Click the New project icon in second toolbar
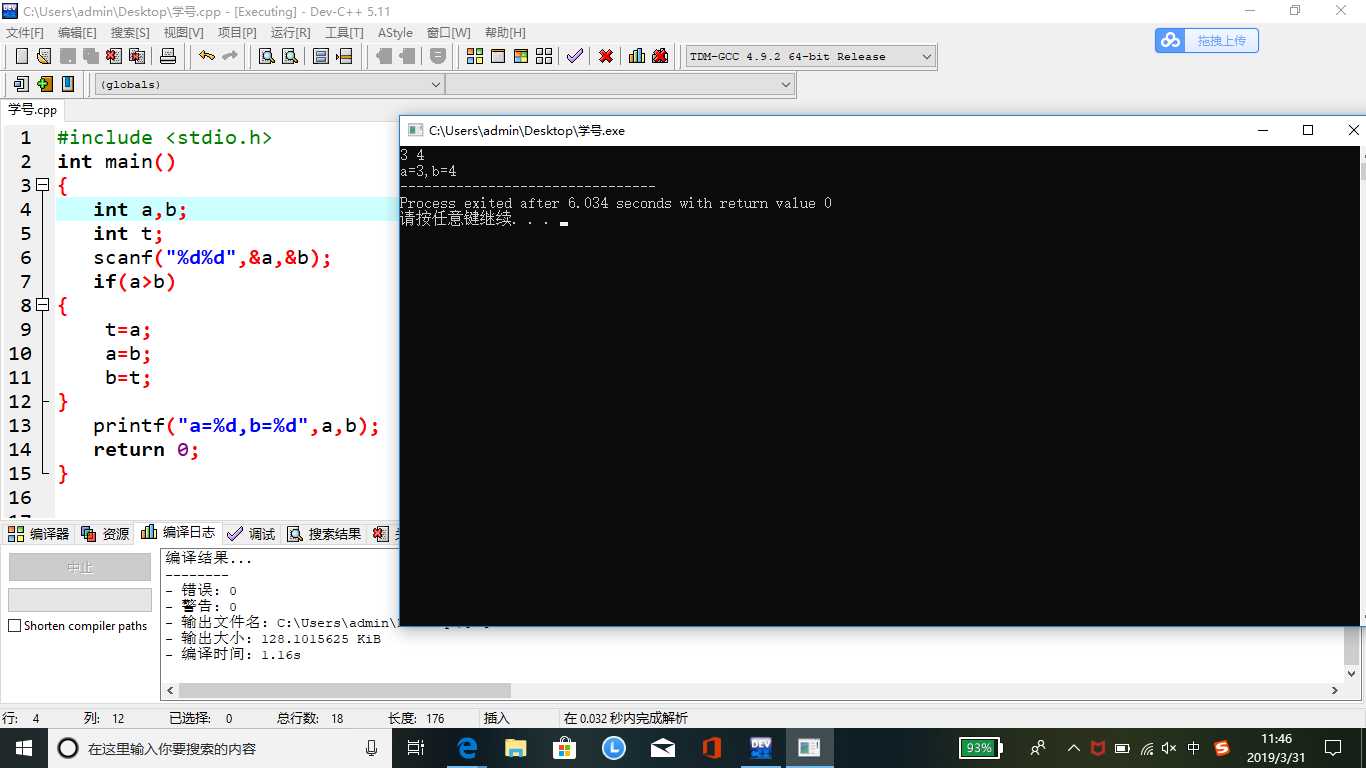This screenshot has height=768, width=1366. (20, 84)
